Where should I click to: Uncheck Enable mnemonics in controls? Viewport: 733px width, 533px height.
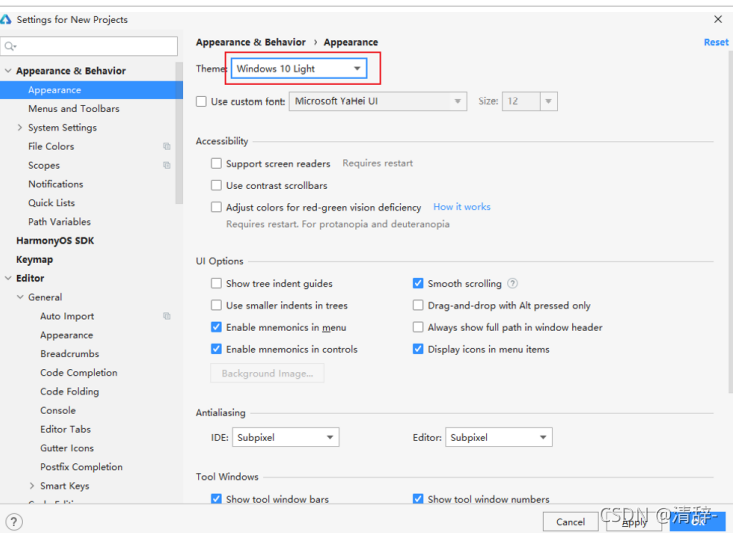tap(216, 349)
